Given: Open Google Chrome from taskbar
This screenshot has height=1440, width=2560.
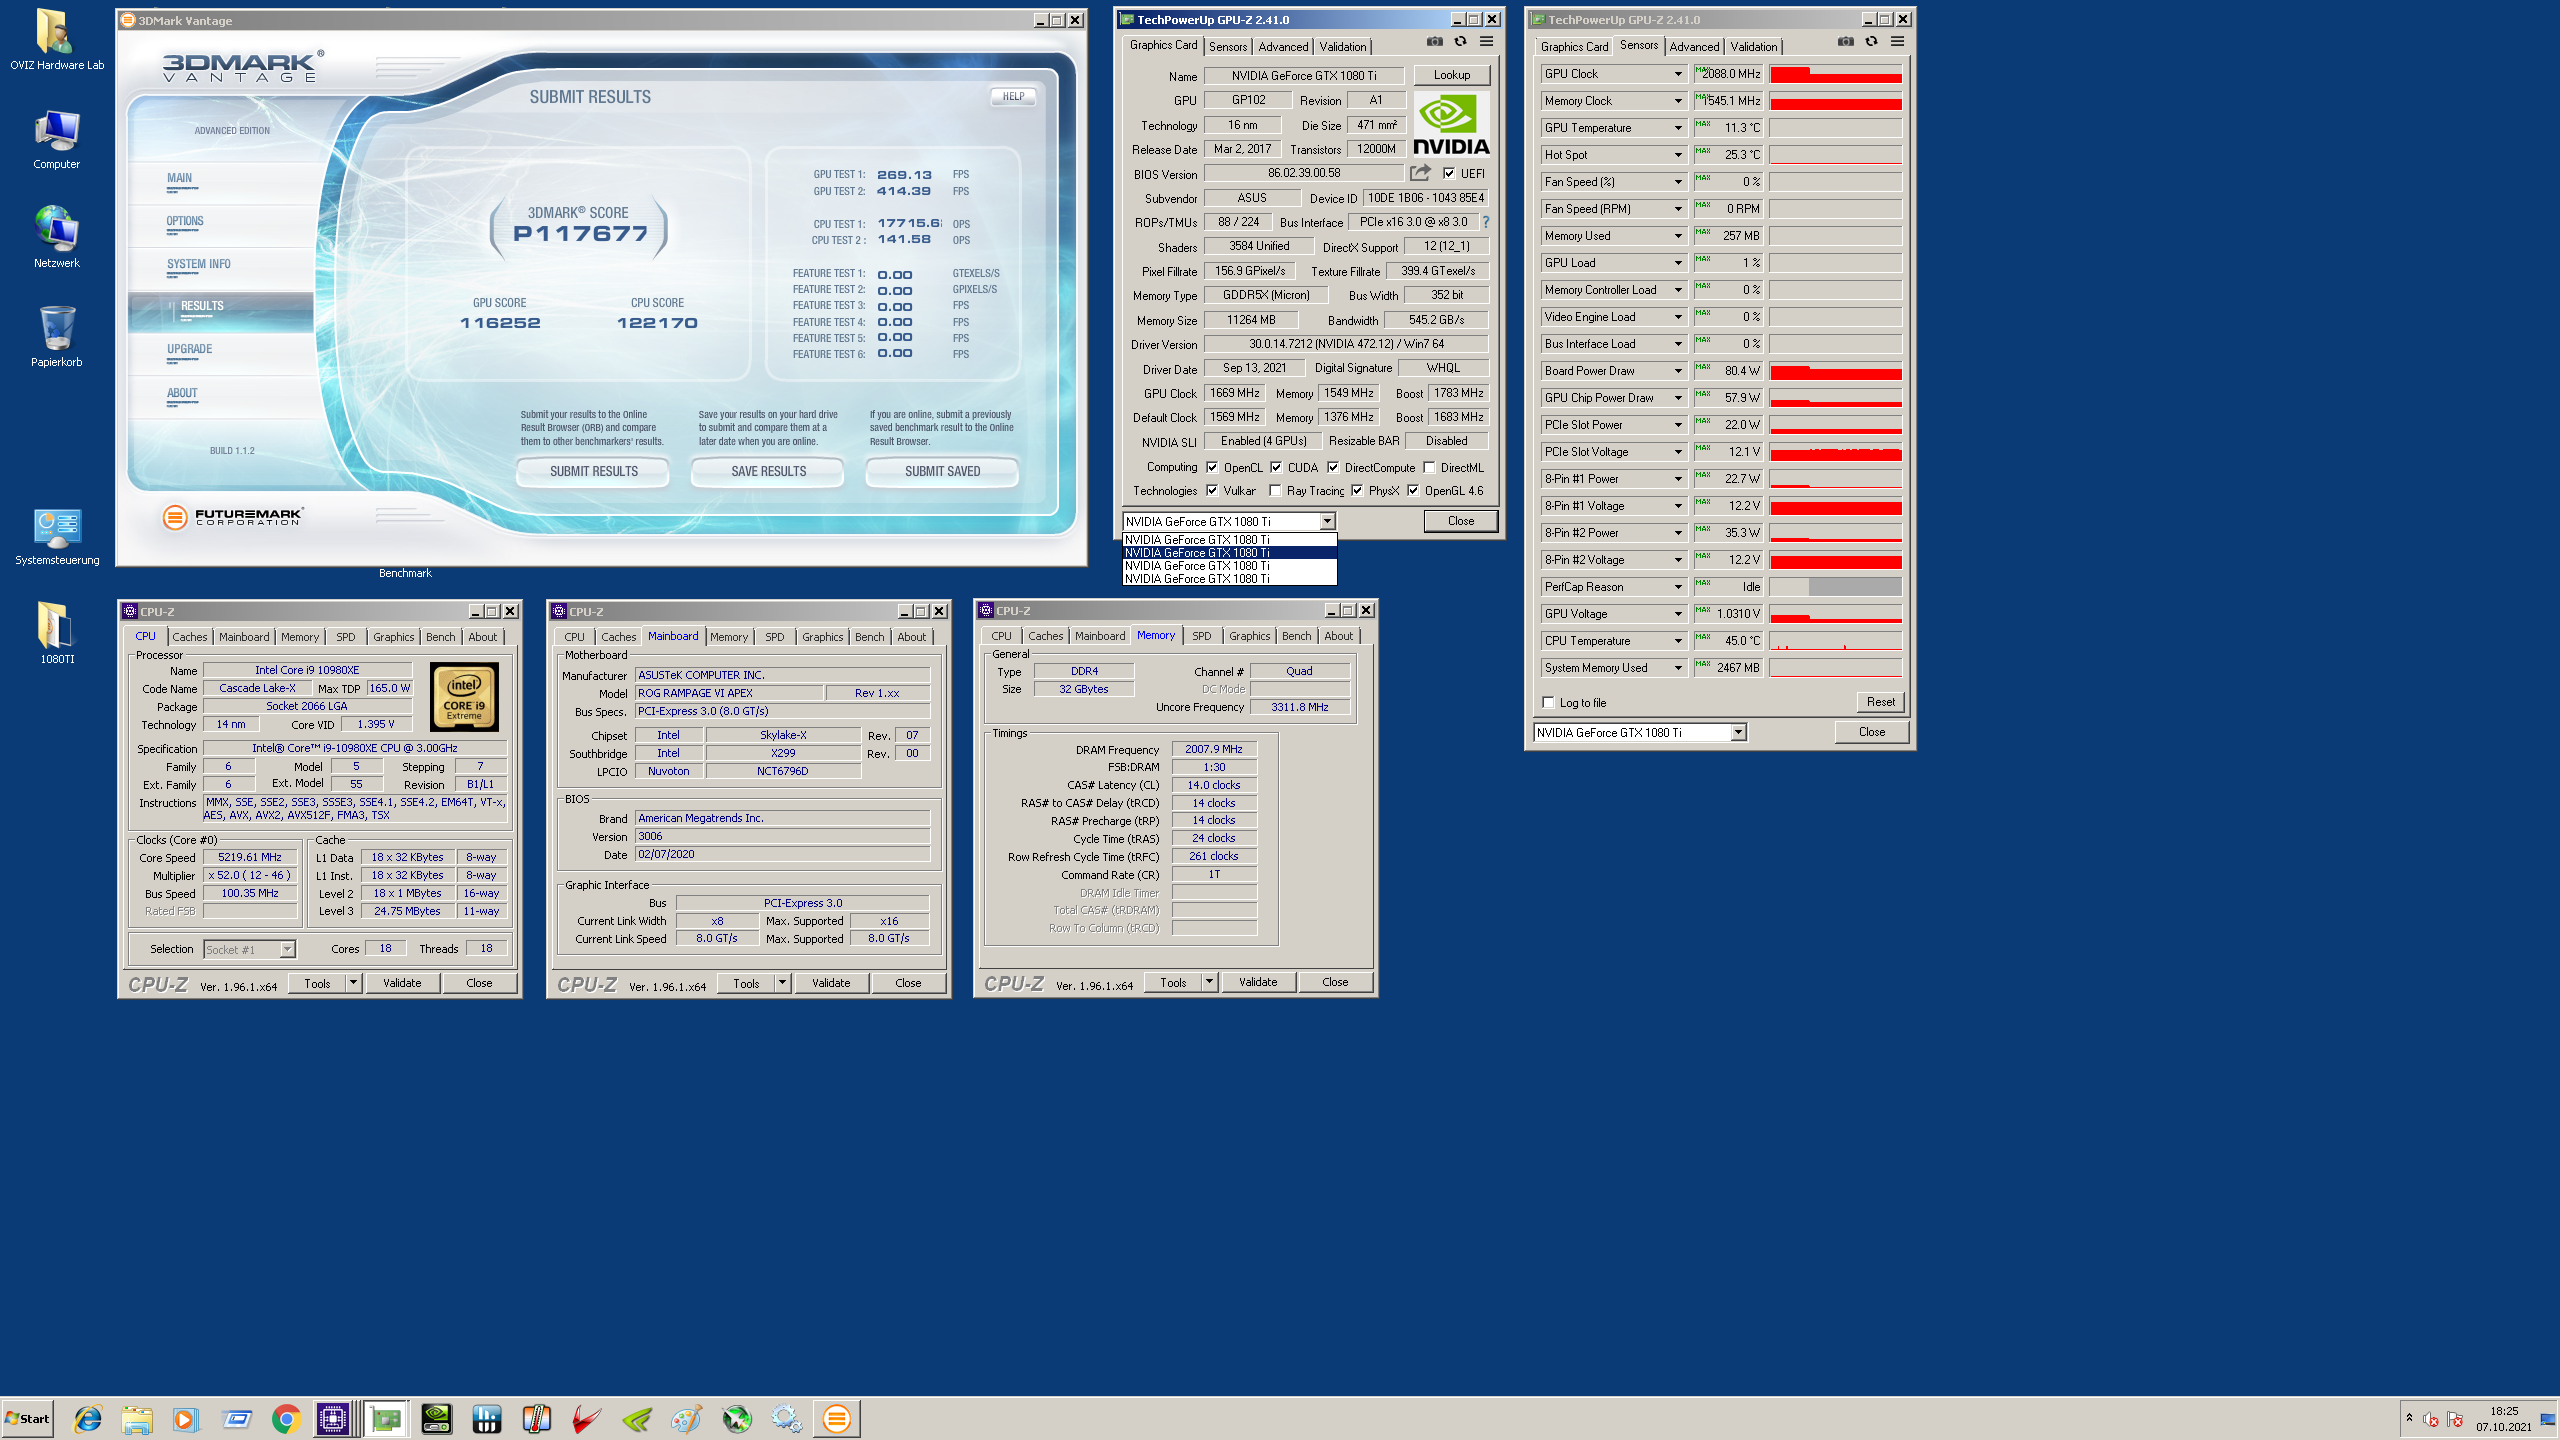Looking at the screenshot, I should (286, 1418).
